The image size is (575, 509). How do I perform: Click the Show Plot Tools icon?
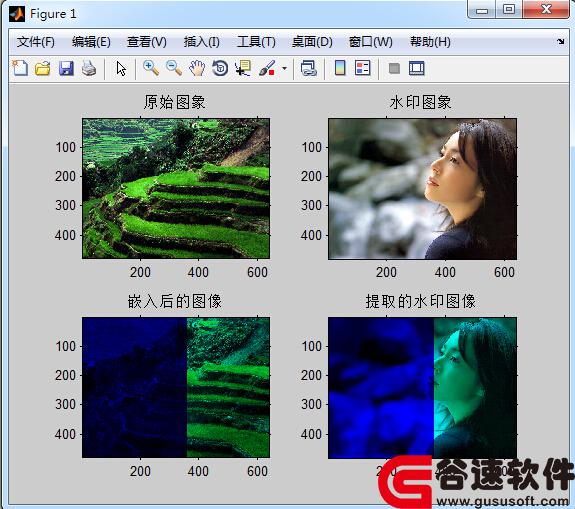(417, 69)
